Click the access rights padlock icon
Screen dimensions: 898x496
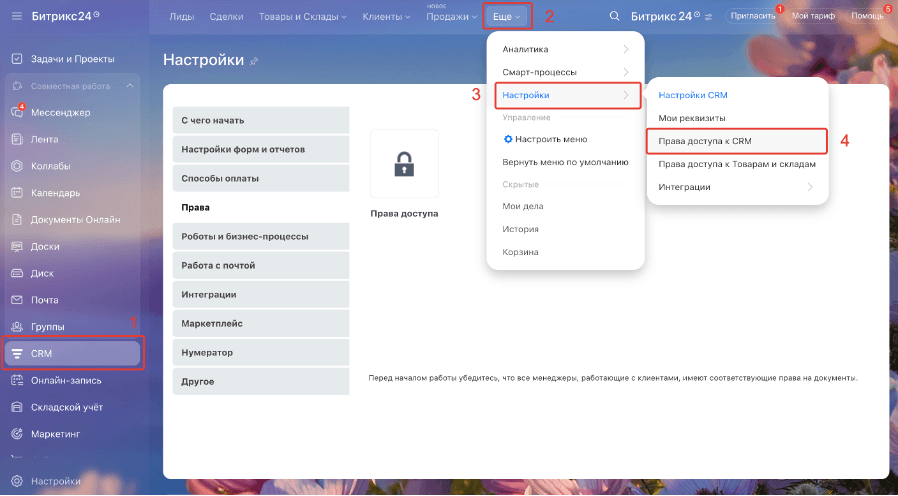coord(404,163)
